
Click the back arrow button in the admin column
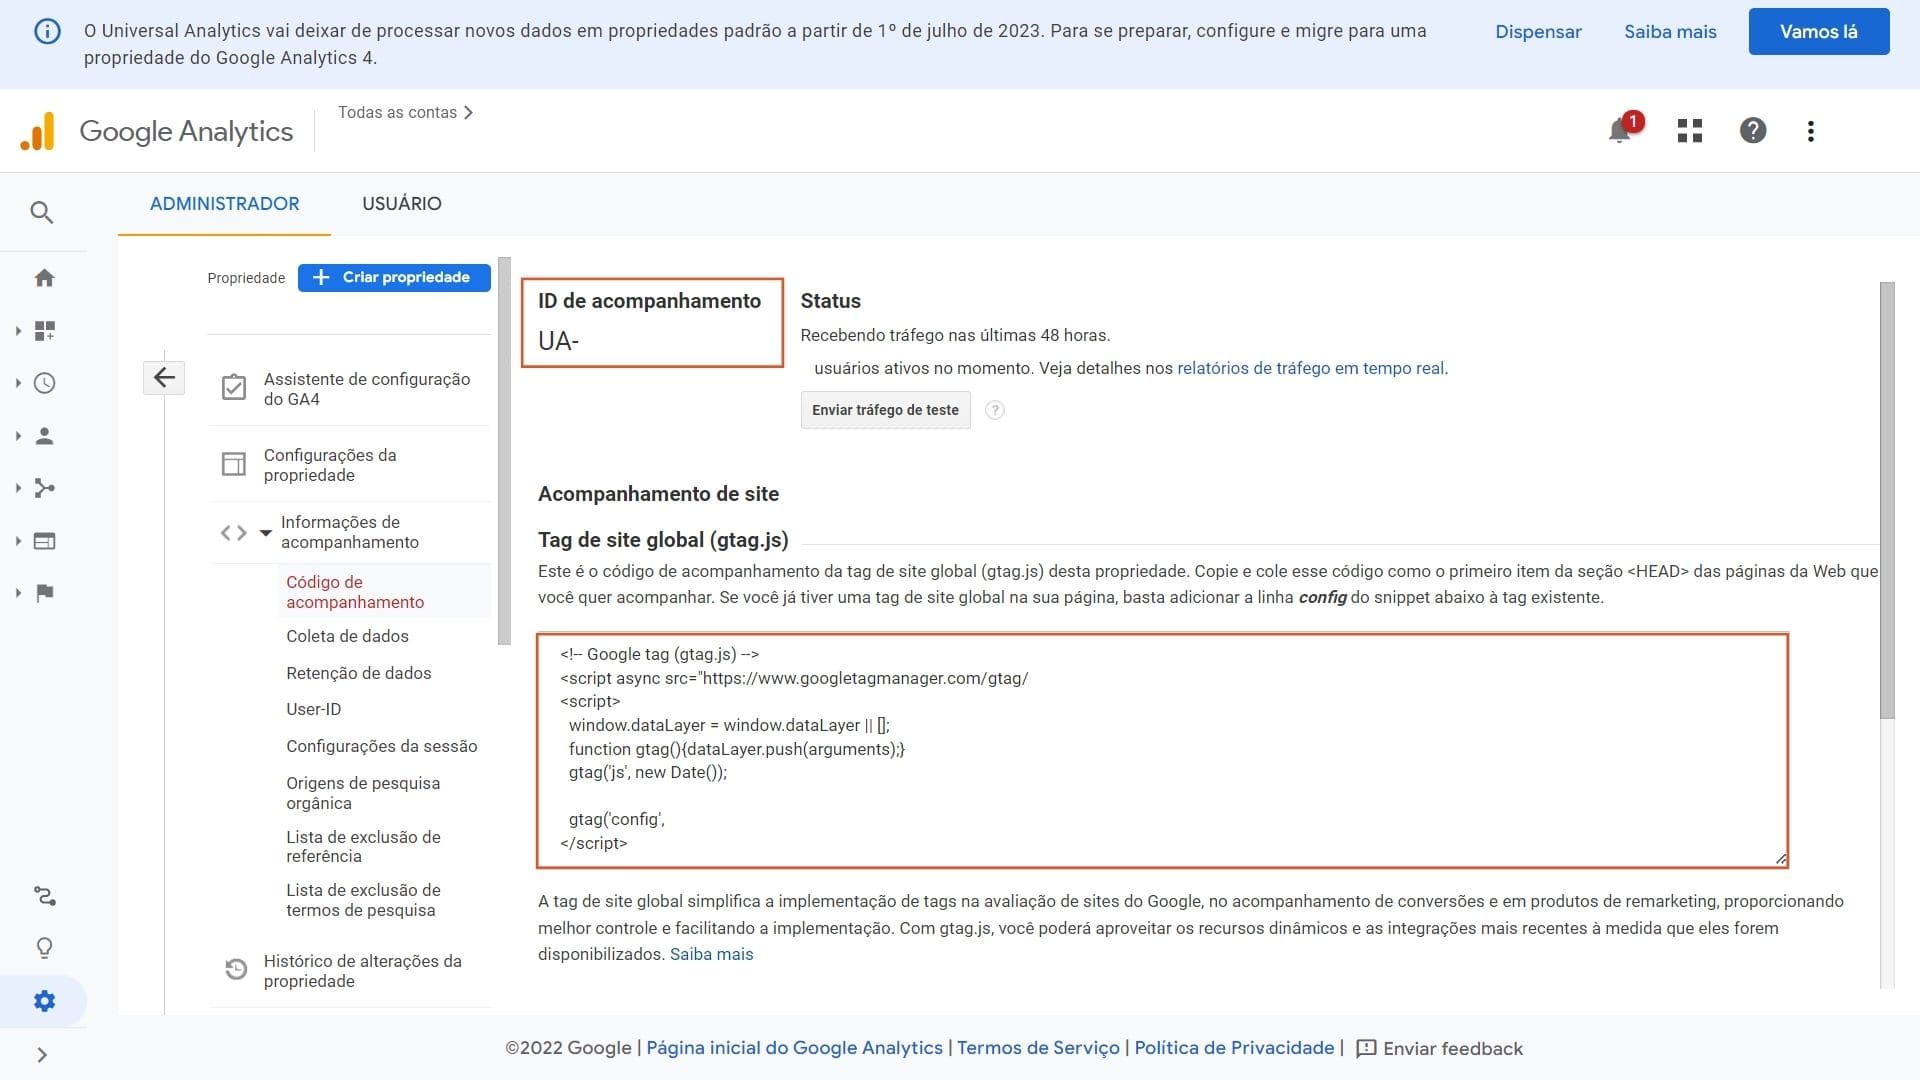tap(164, 377)
